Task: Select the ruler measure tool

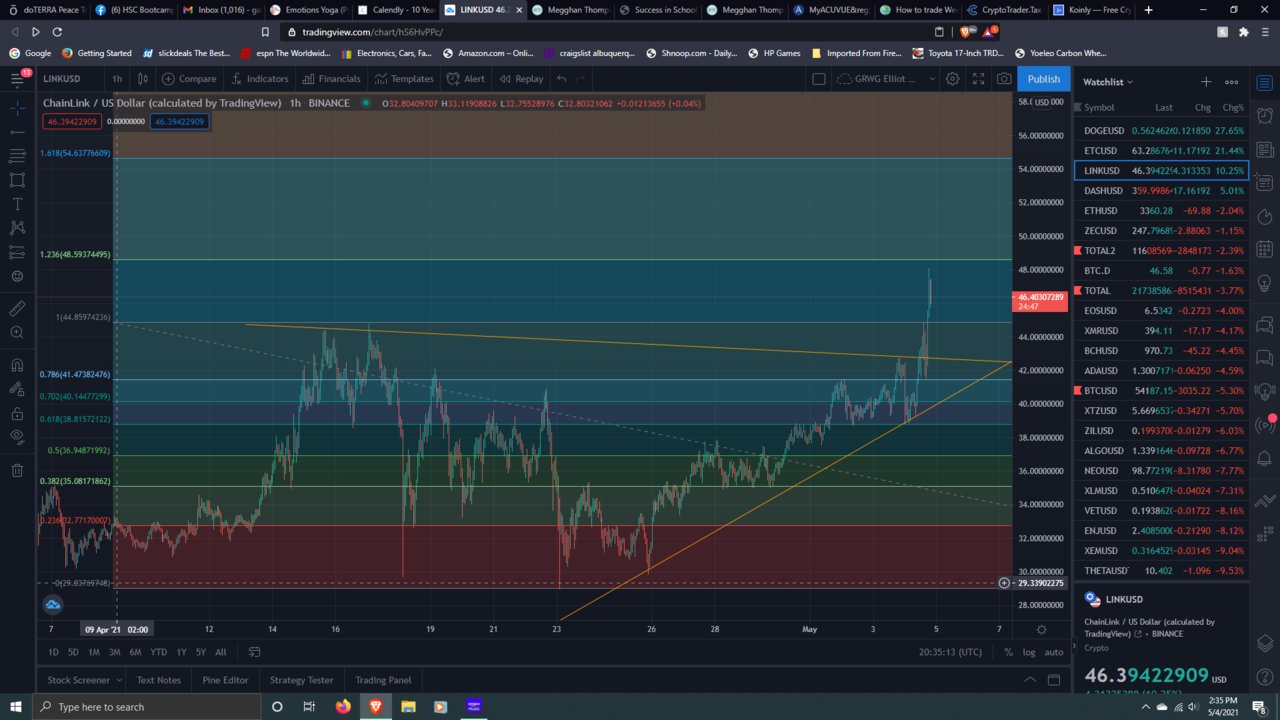Action: pos(17,309)
